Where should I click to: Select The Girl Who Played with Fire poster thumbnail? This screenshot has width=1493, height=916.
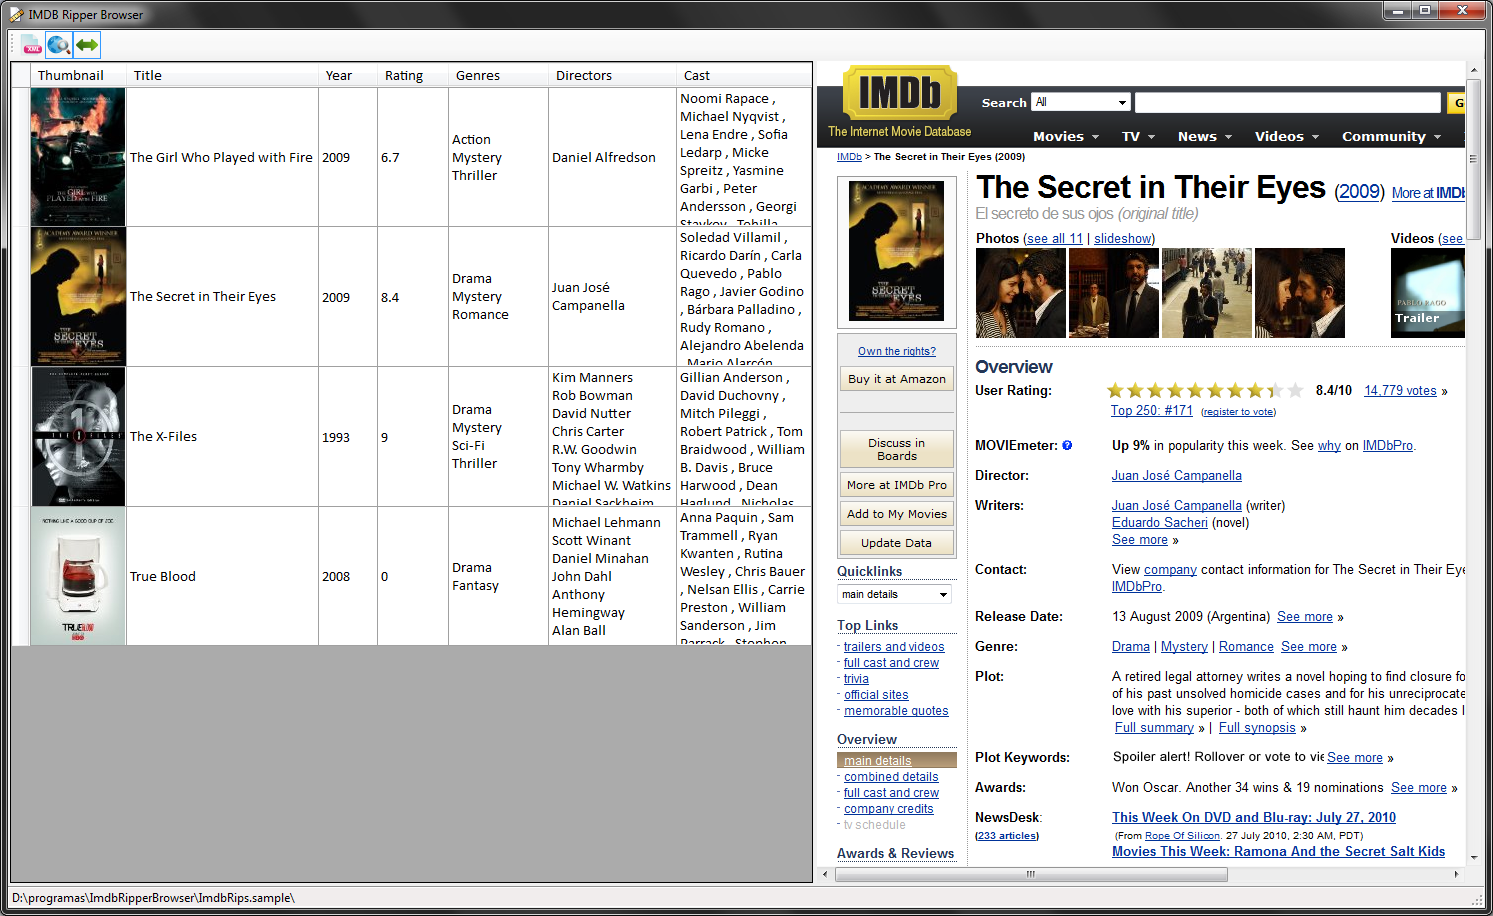pyautogui.click(x=78, y=157)
